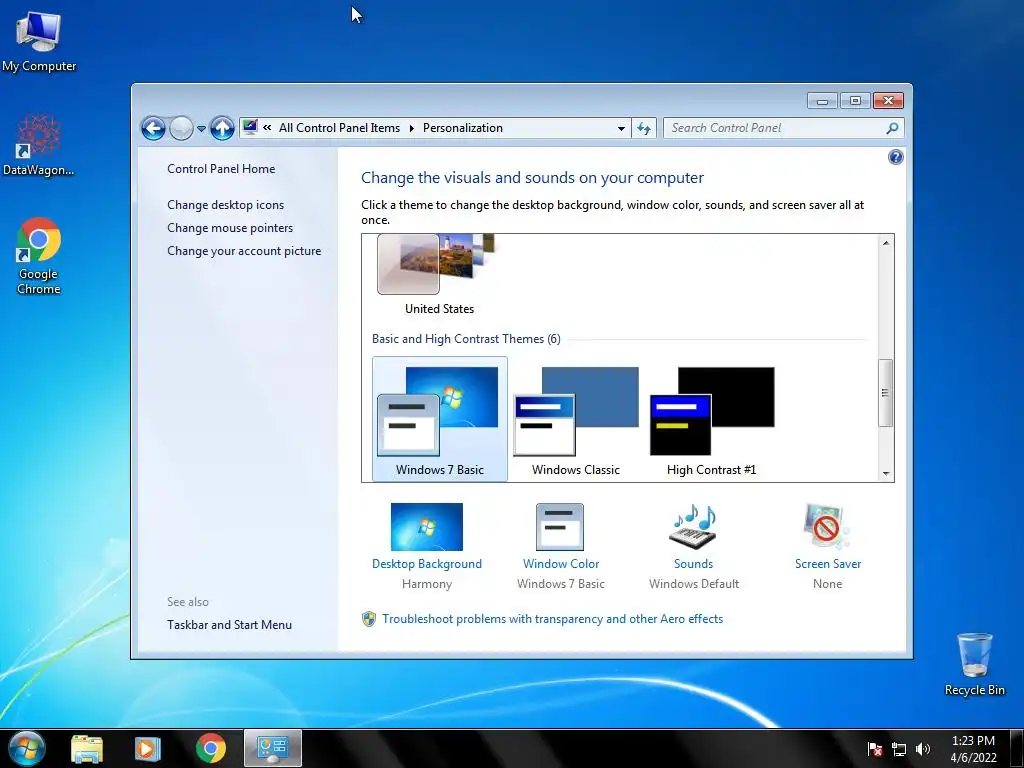
Task: Open the Windows Start menu
Action: point(27,748)
